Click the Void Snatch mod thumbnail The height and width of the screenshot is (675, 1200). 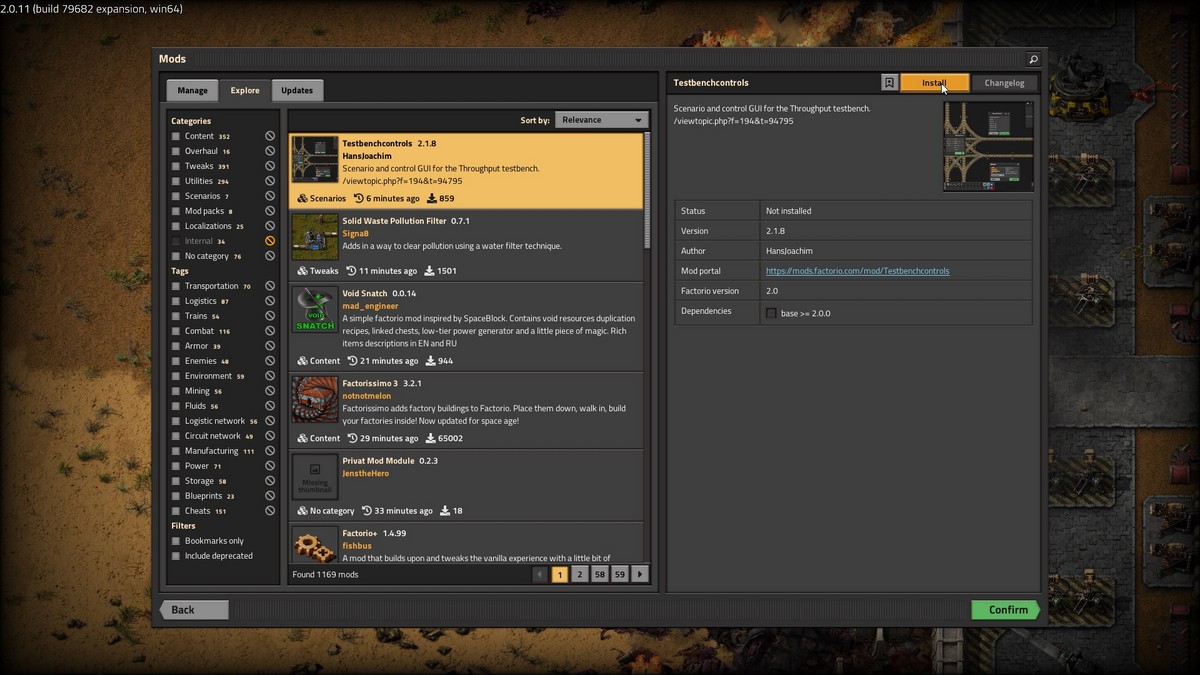(314, 311)
